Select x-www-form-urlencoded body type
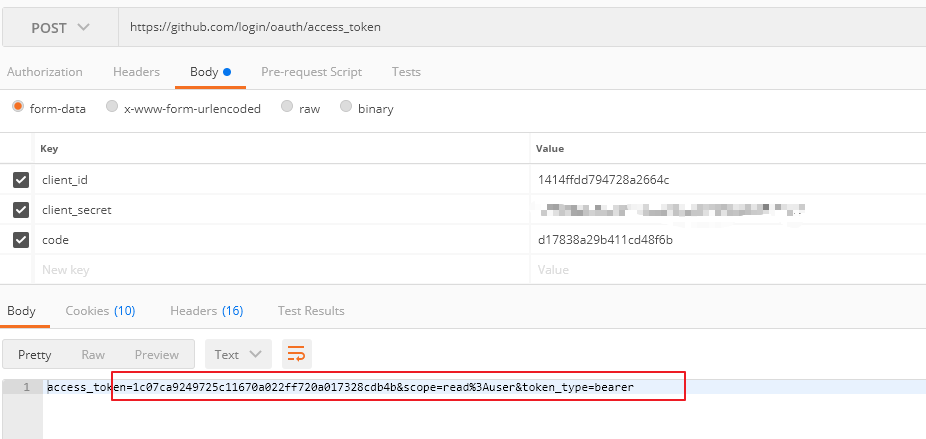The width and height of the screenshot is (926, 439). click(112, 107)
